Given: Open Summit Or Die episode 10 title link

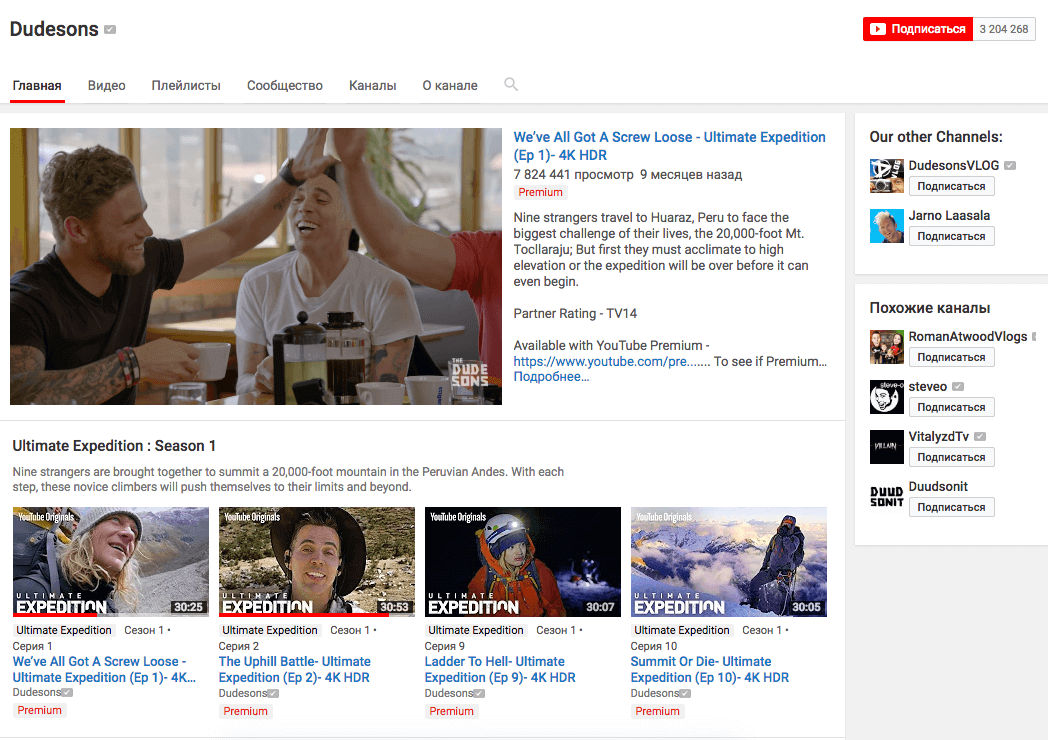Looking at the screenshot, I should [710, 669].
